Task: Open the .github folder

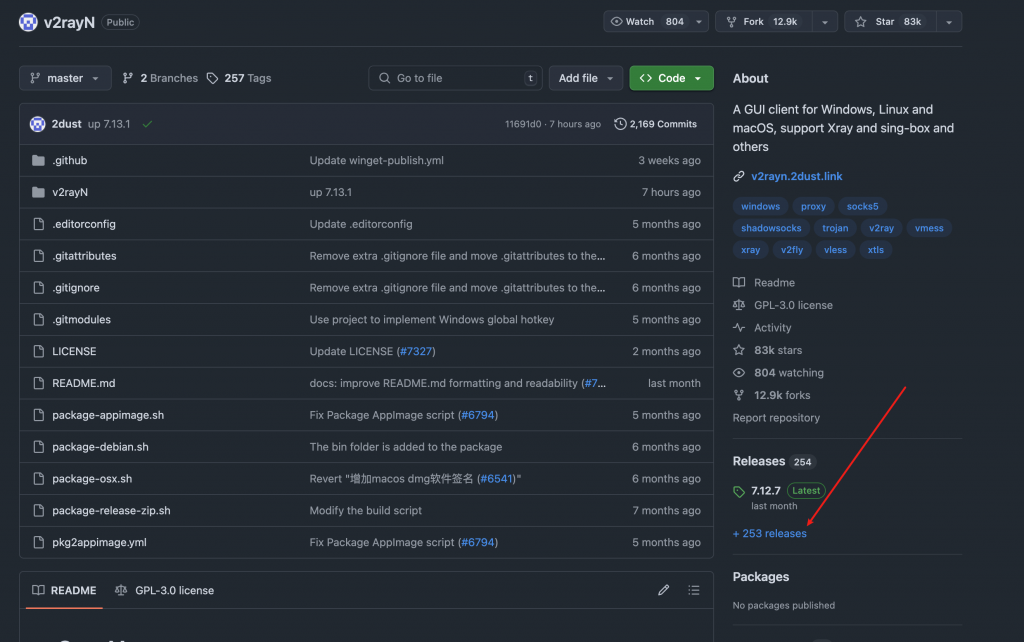Action: pyautogui.click(x=70, y=160)
